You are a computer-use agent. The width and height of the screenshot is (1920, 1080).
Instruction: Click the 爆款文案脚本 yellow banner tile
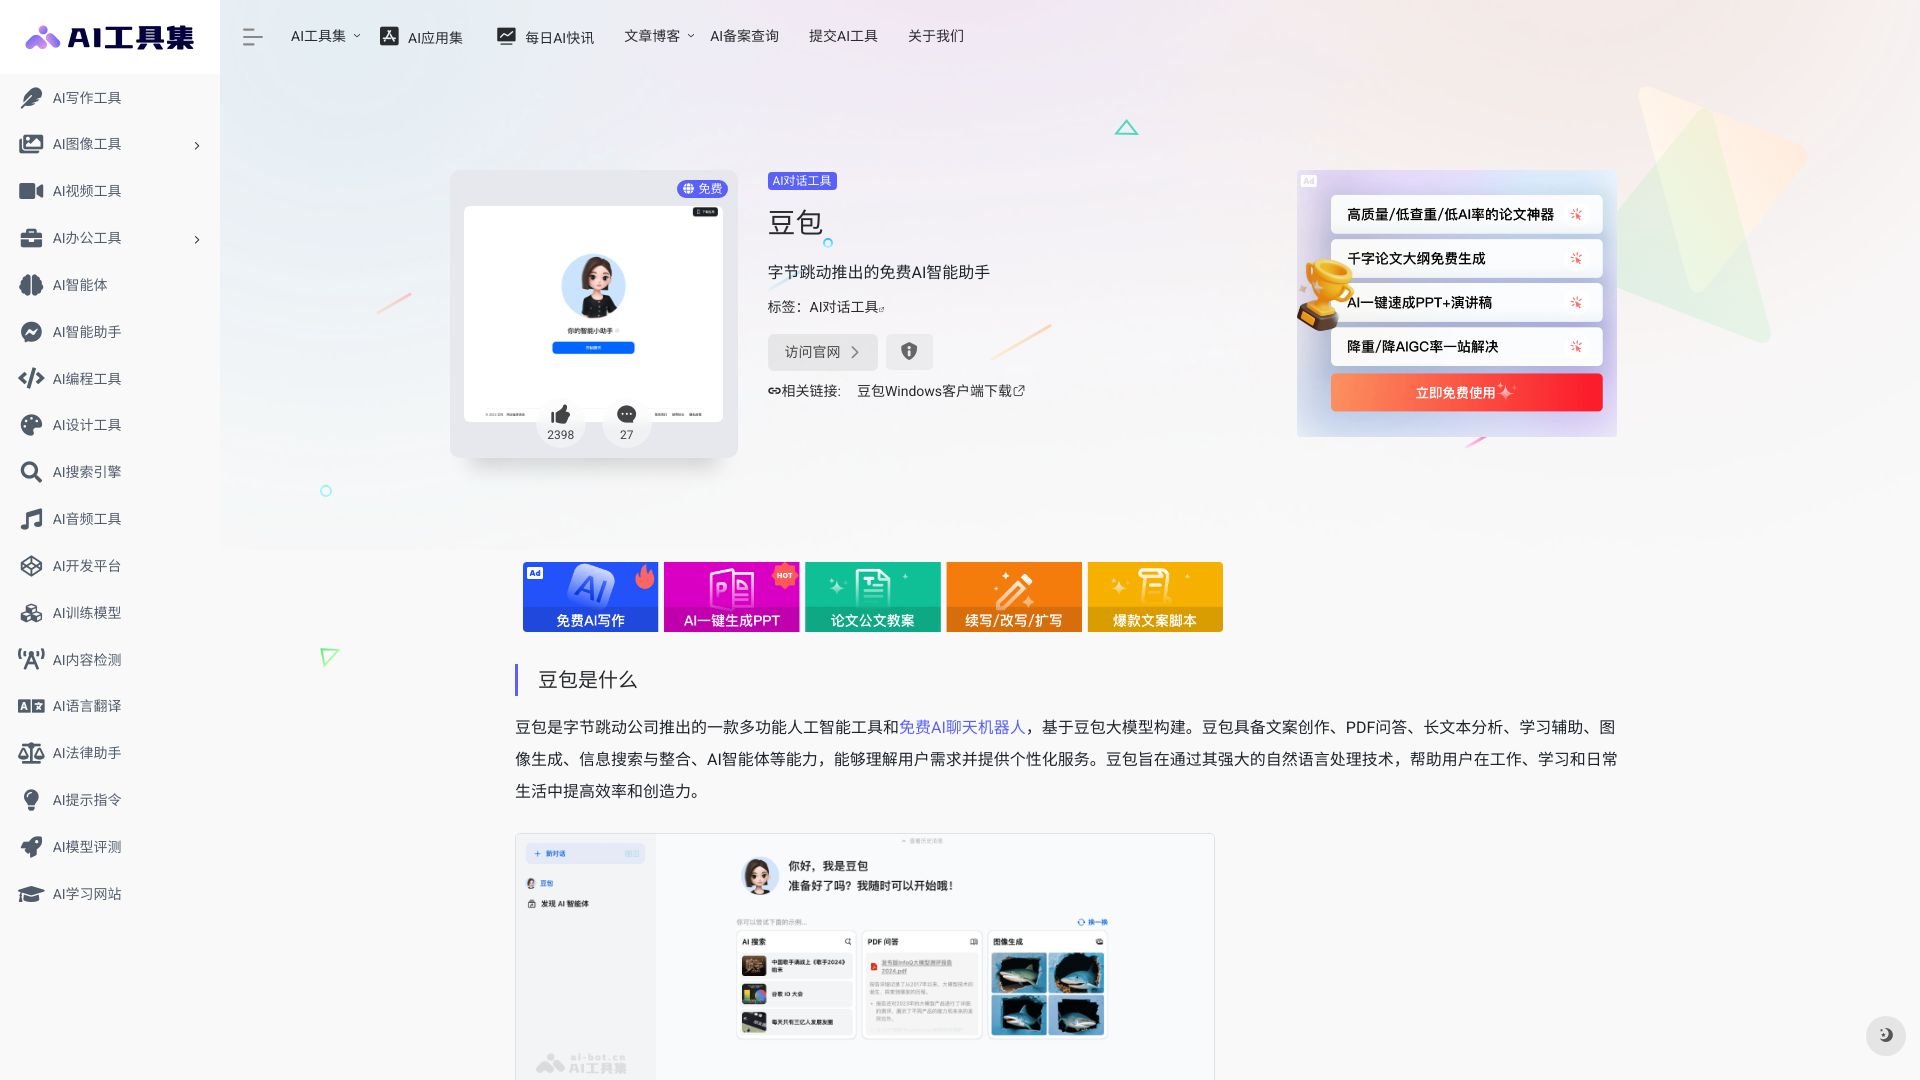[x=1155, y=597]
